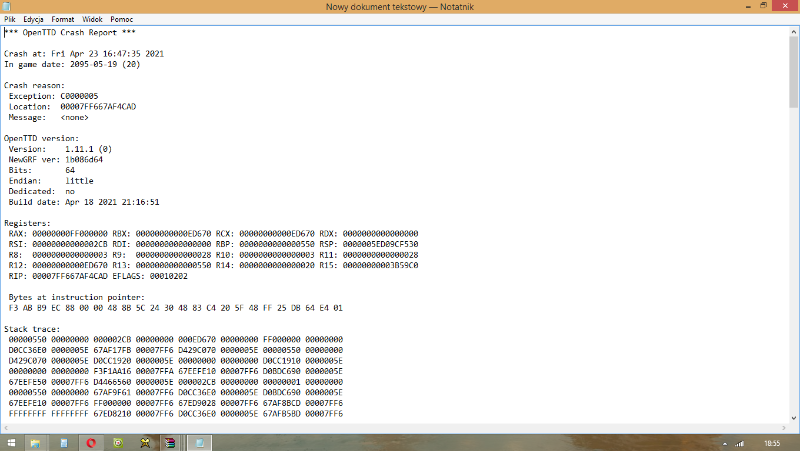Click the '<none>' message value
Image resolution: width=800 pixels, height=451 pixels.
point(74,117)
